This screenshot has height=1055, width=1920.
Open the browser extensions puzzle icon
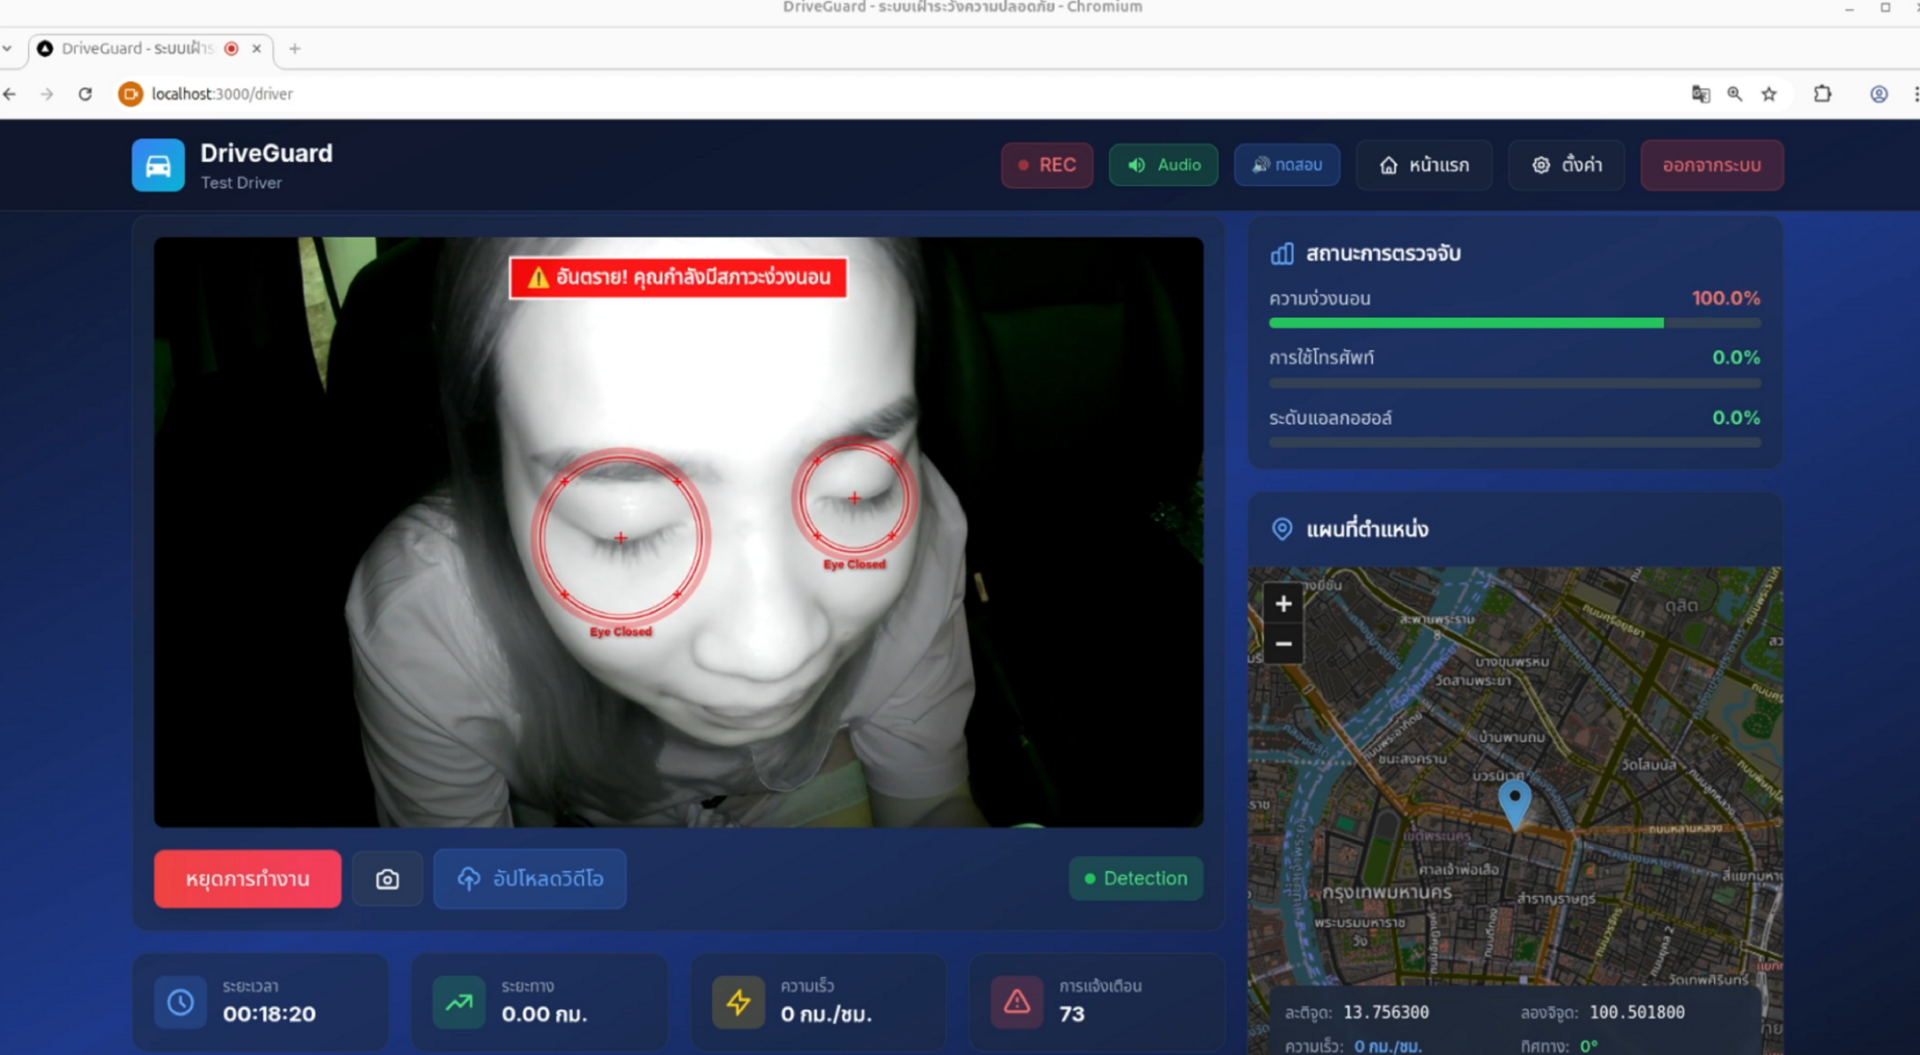point(1822,94)
